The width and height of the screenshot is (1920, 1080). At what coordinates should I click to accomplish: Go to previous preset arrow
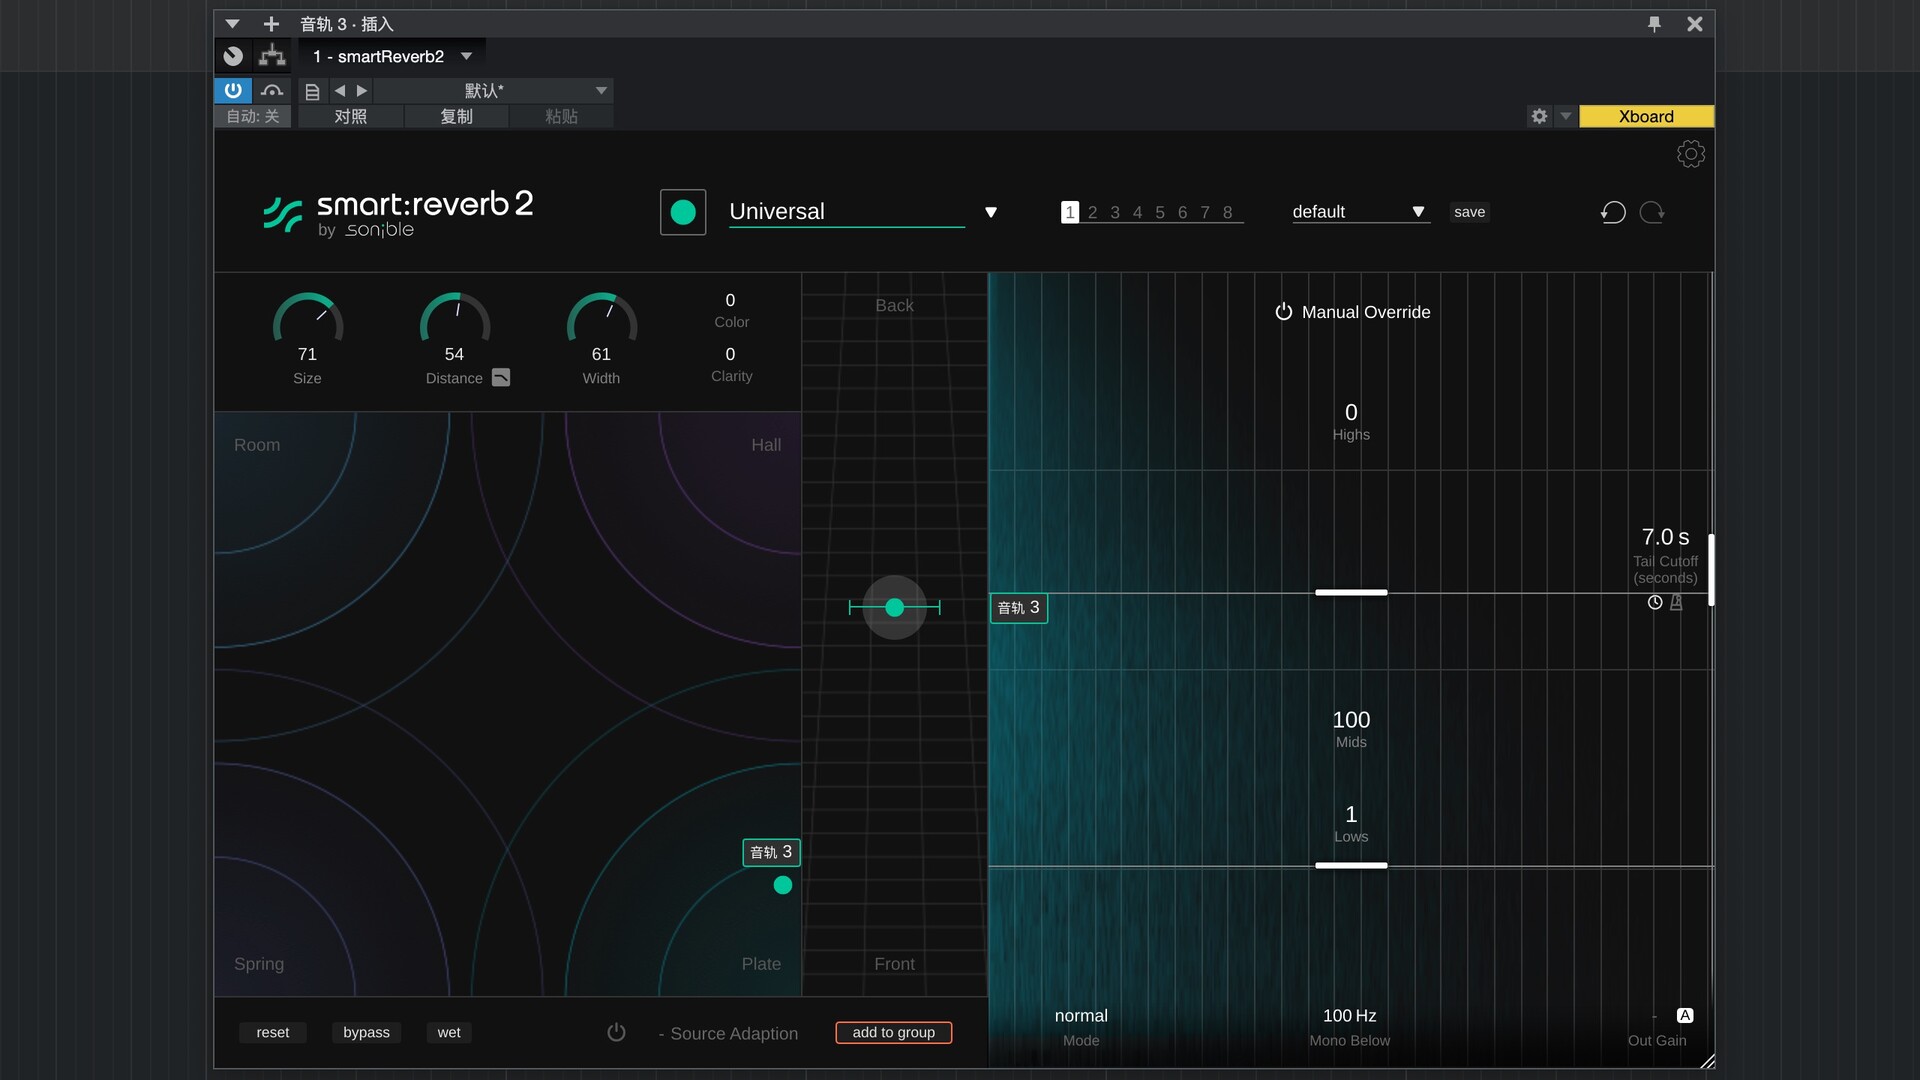pyautogui.click(x=339, y=91)
